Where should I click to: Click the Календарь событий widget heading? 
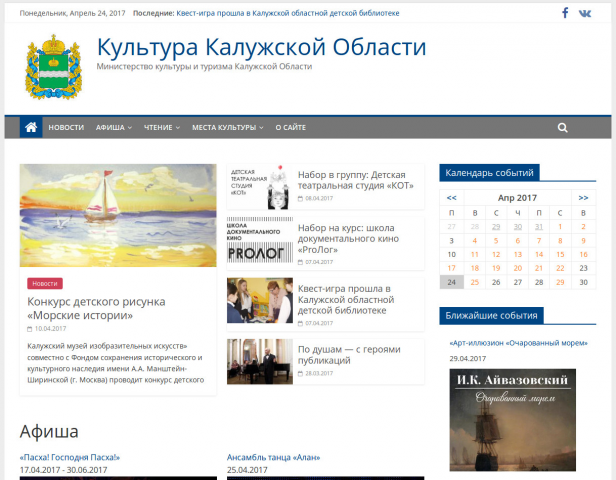click(489, 173)
